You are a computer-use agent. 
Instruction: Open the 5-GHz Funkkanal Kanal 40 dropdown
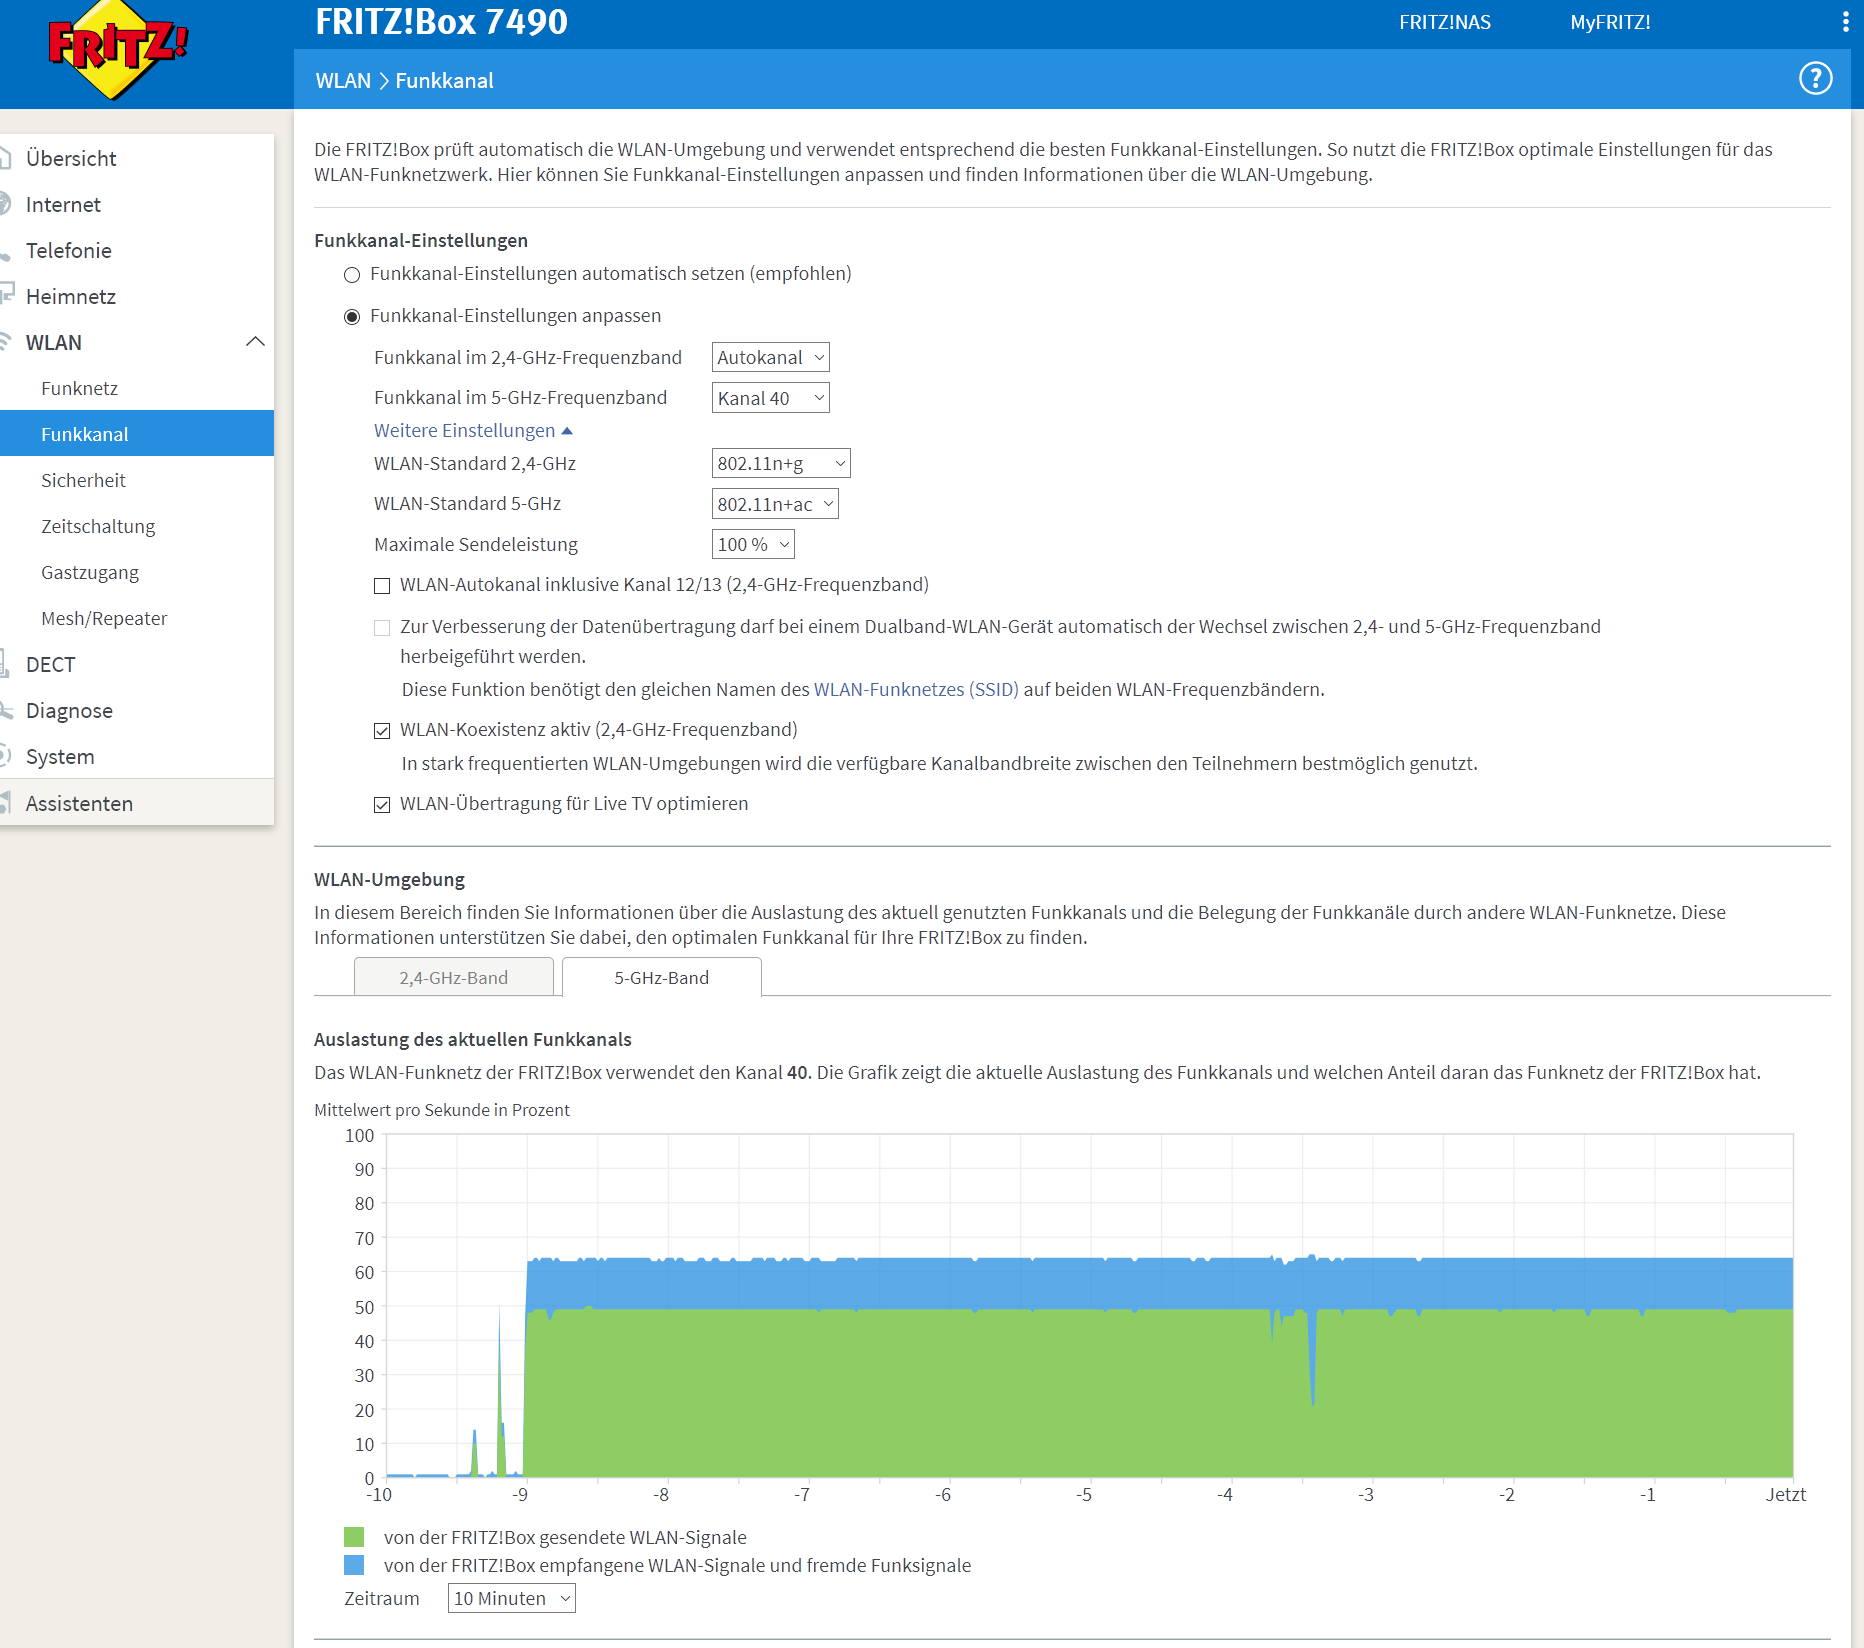(770, 398)
